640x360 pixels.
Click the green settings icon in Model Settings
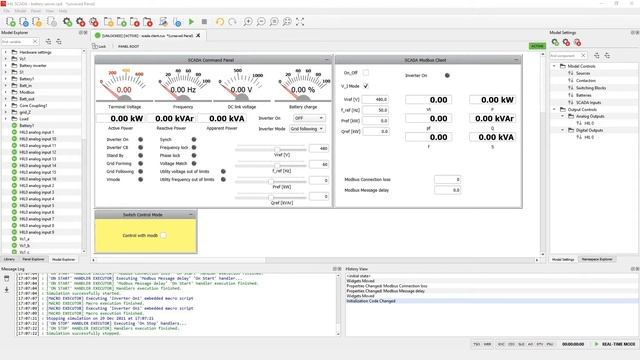pyautogui.click(x=555, y=42)
